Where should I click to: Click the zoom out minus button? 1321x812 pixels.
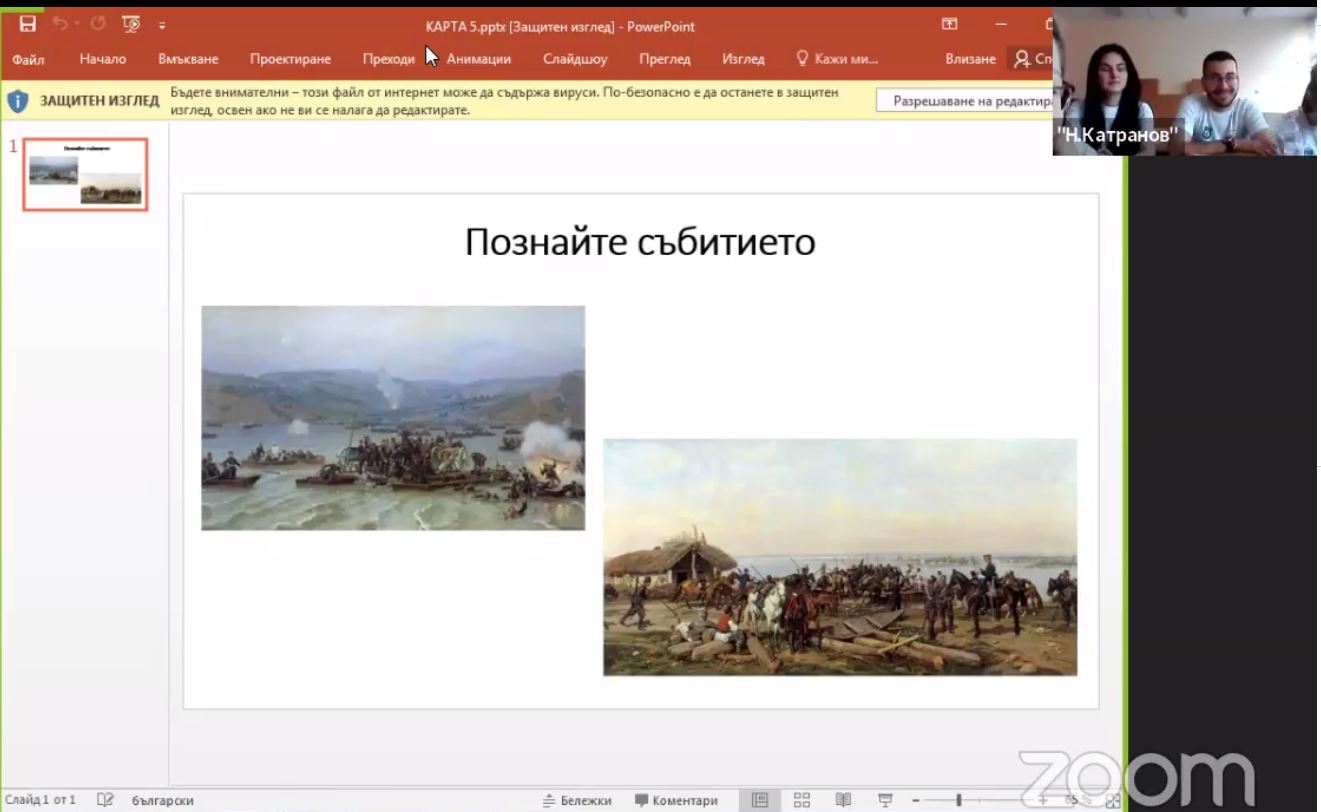tap(915, 801)
